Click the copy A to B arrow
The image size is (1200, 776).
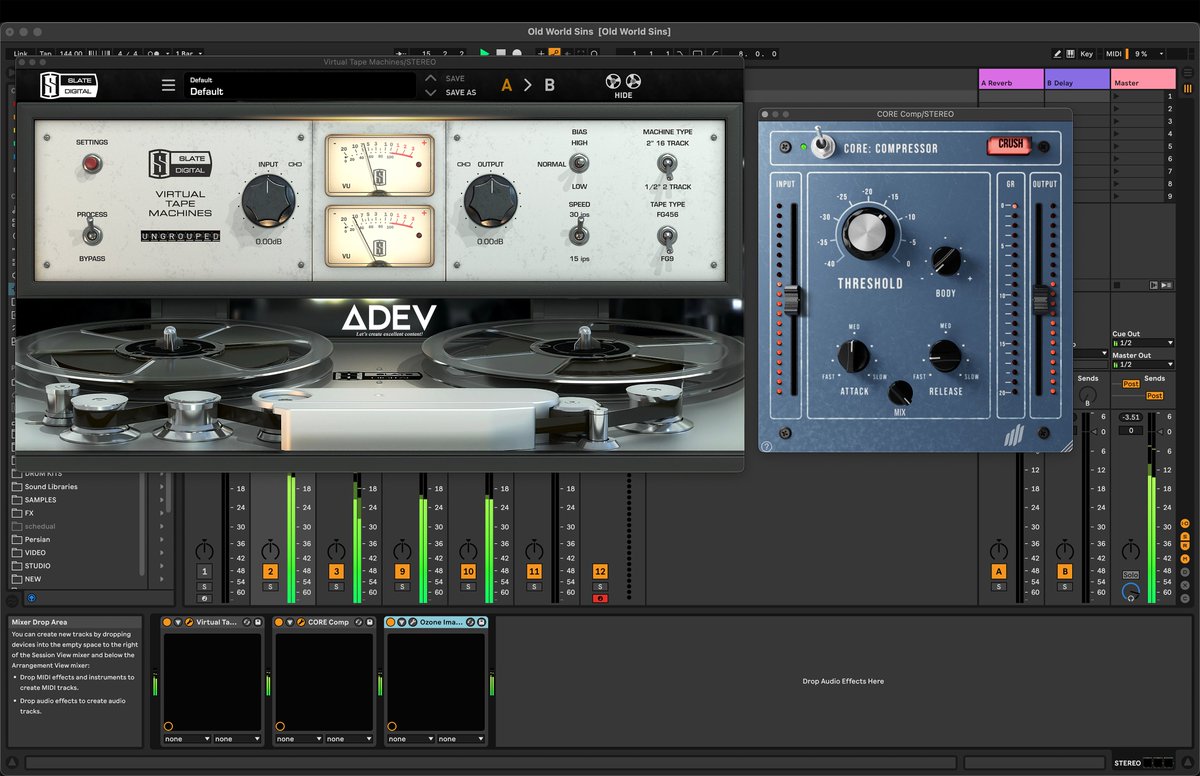coord(528,86)
